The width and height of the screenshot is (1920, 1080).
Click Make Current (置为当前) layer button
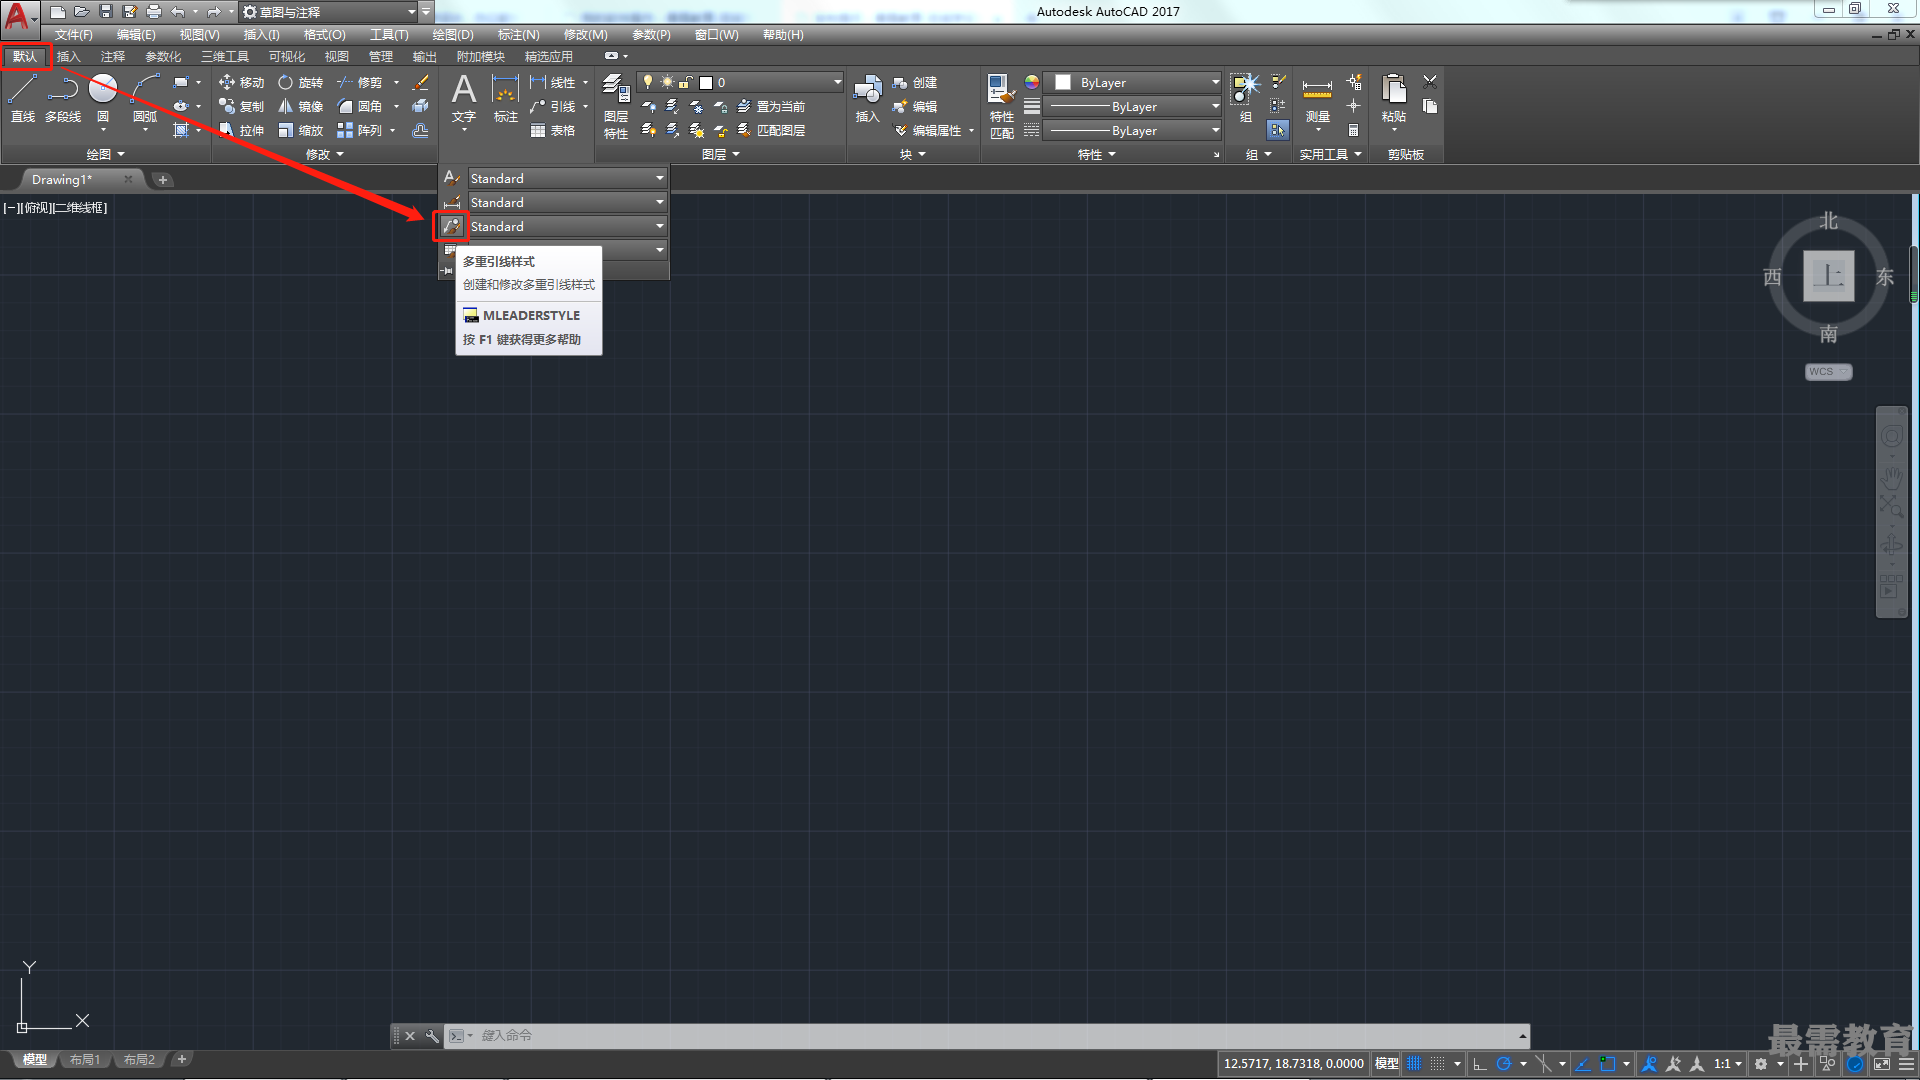(772, 106)
